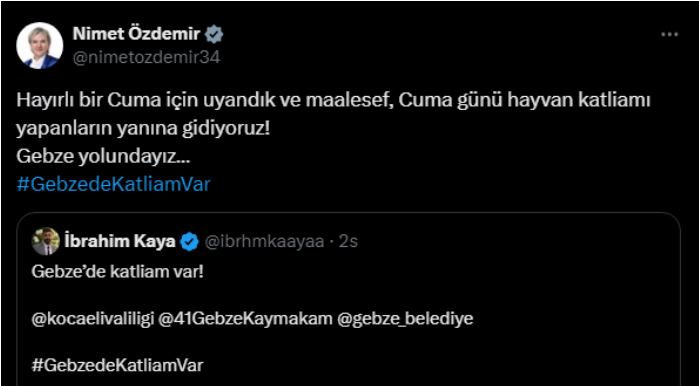Click the "Gebze yolundayız..." line
This screenshot has height=386, width=699.
coord(103,156)
